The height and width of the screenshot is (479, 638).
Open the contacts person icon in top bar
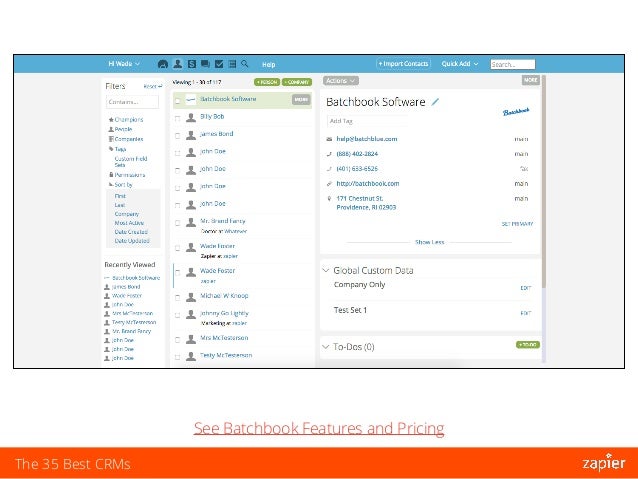(x=178, y=63)
